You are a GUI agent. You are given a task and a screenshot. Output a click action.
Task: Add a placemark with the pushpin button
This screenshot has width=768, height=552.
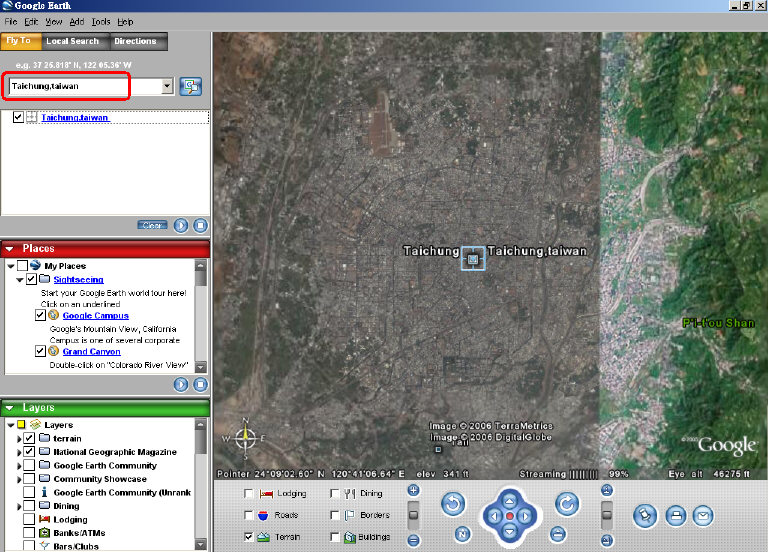(645, 516)
